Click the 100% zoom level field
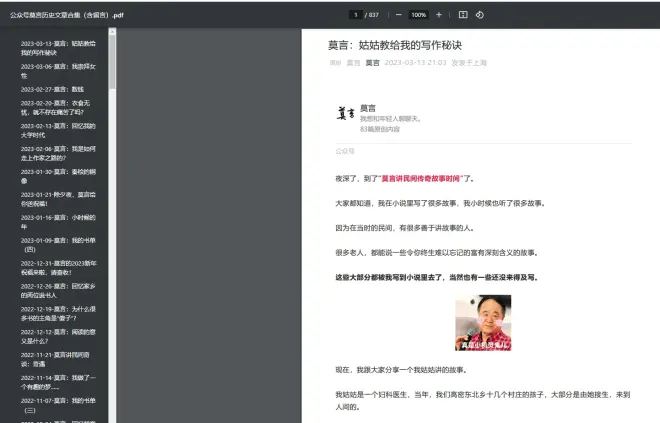The width and height of the screenshot is (660, 423). [x=418, y=15]
